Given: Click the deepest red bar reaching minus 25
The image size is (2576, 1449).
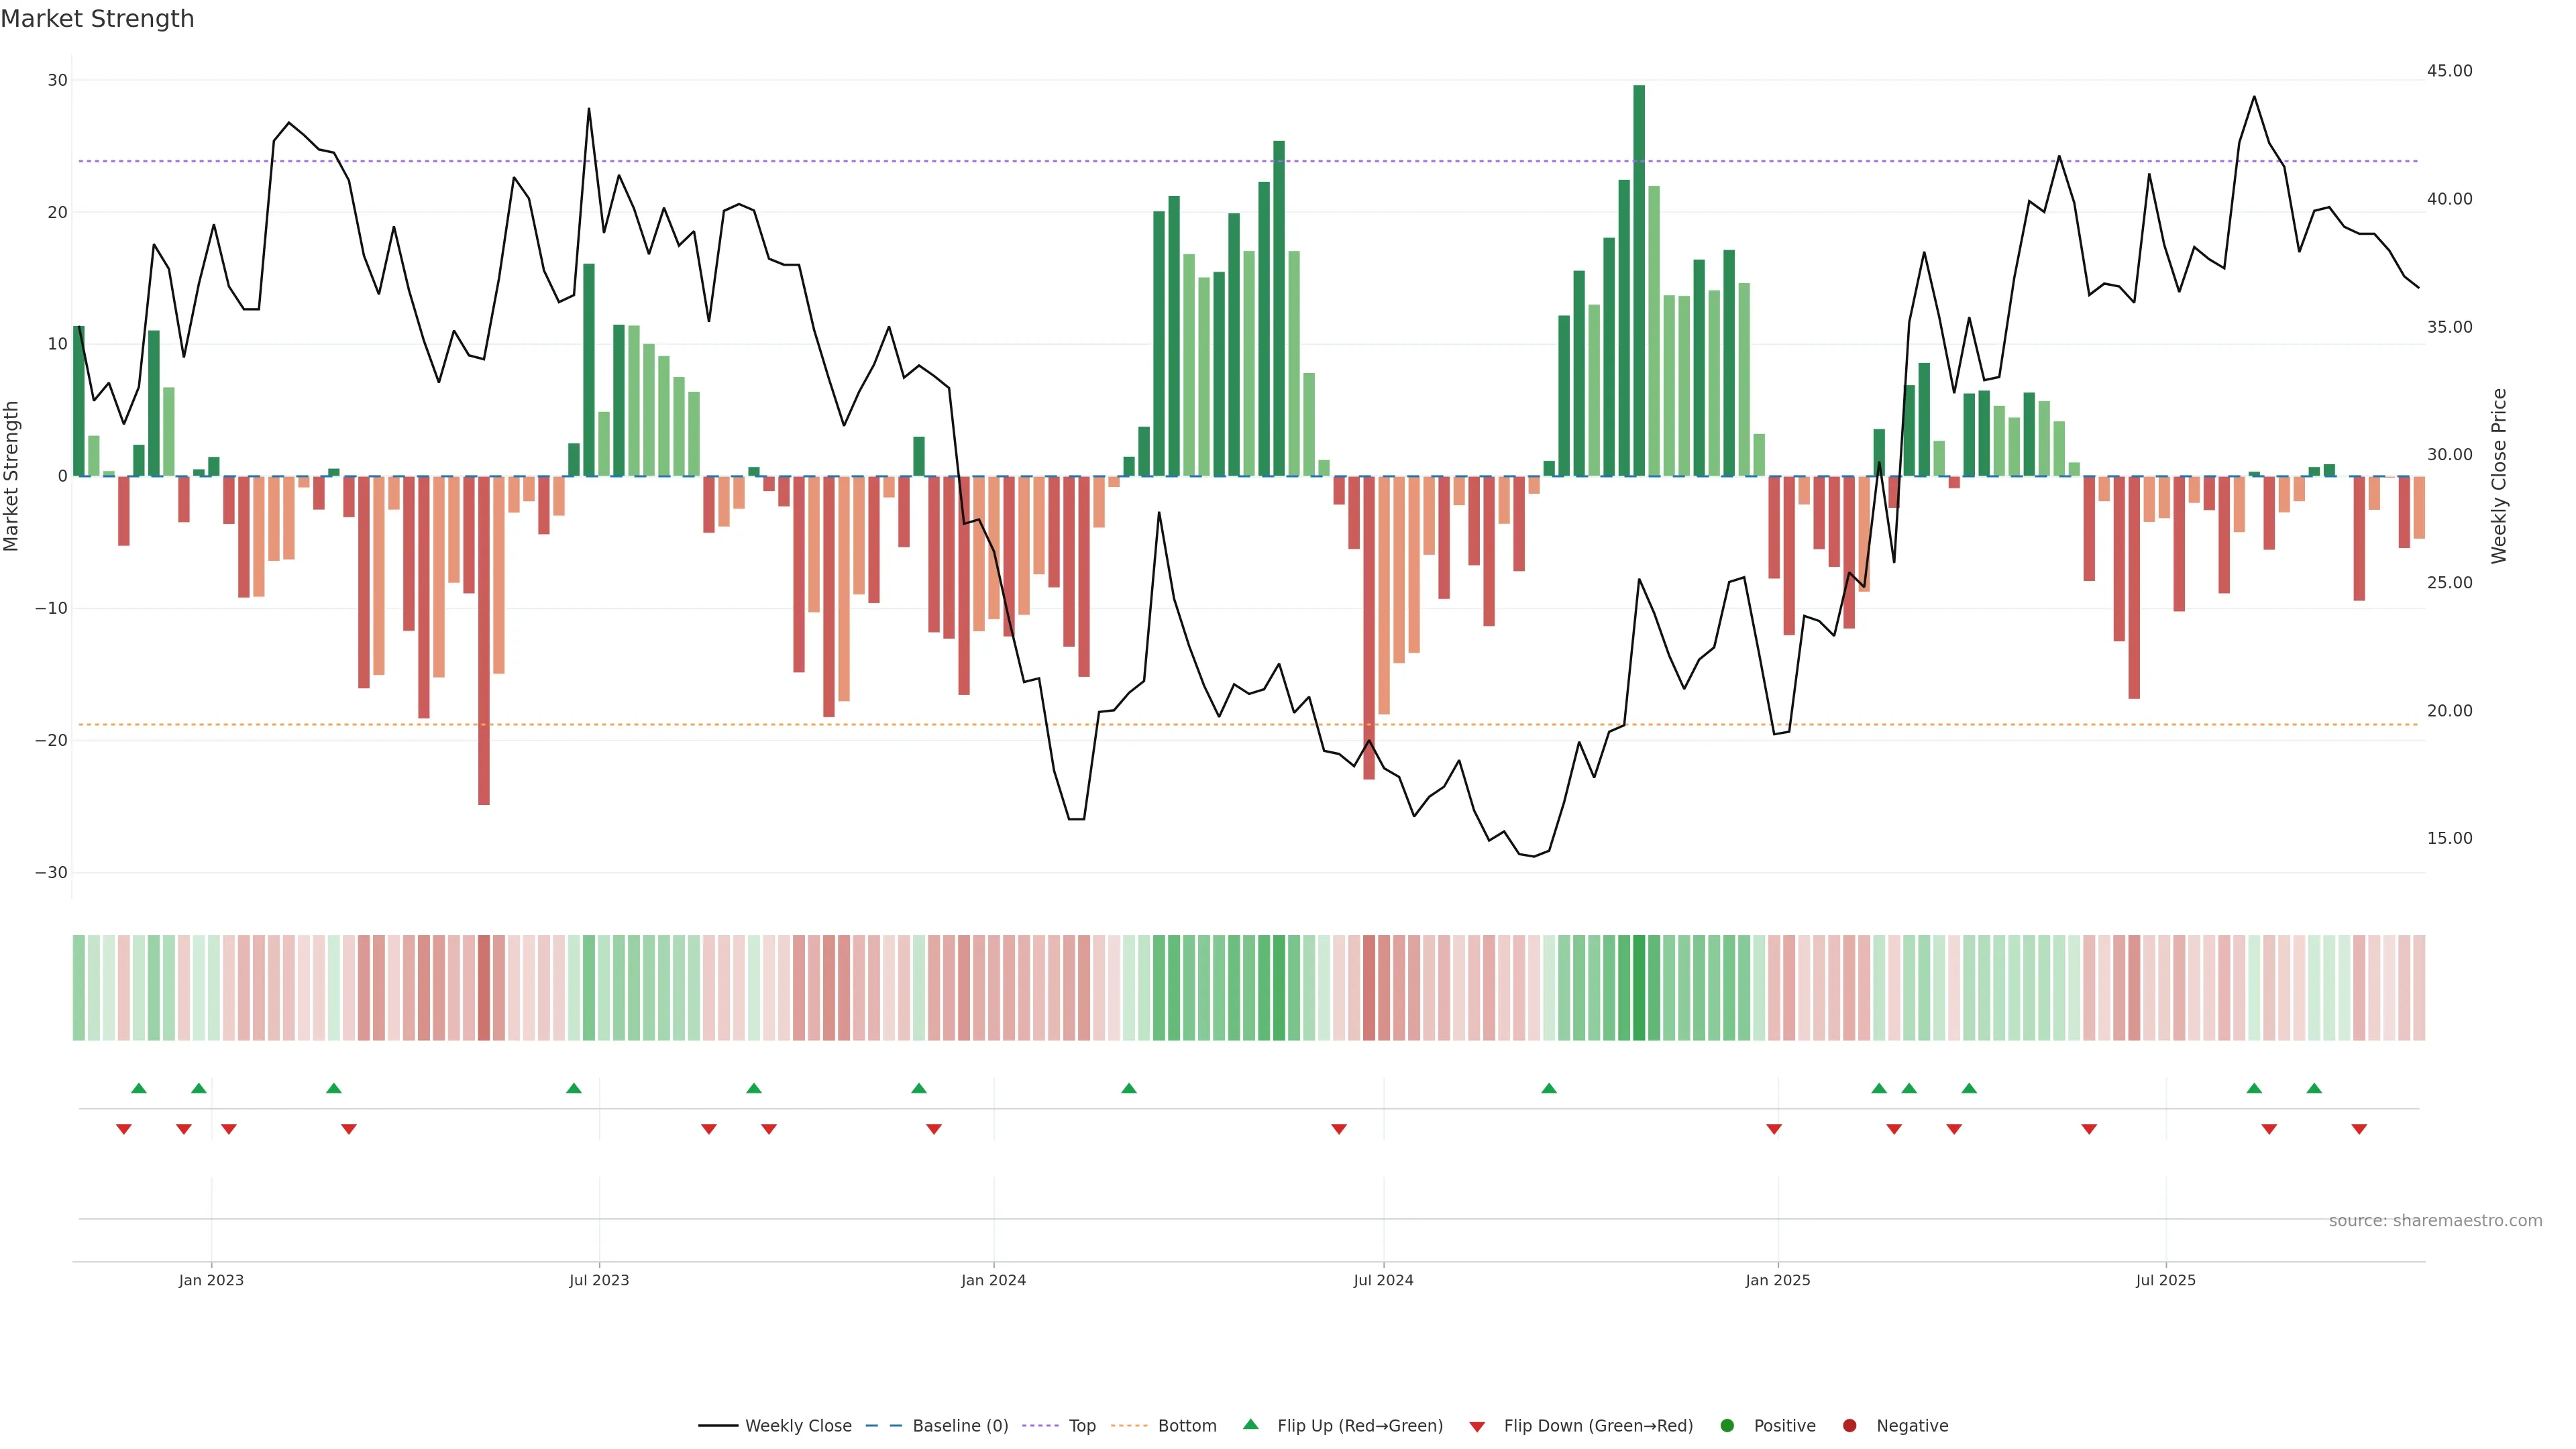Looking at the screenshot, I should point(484,640).
